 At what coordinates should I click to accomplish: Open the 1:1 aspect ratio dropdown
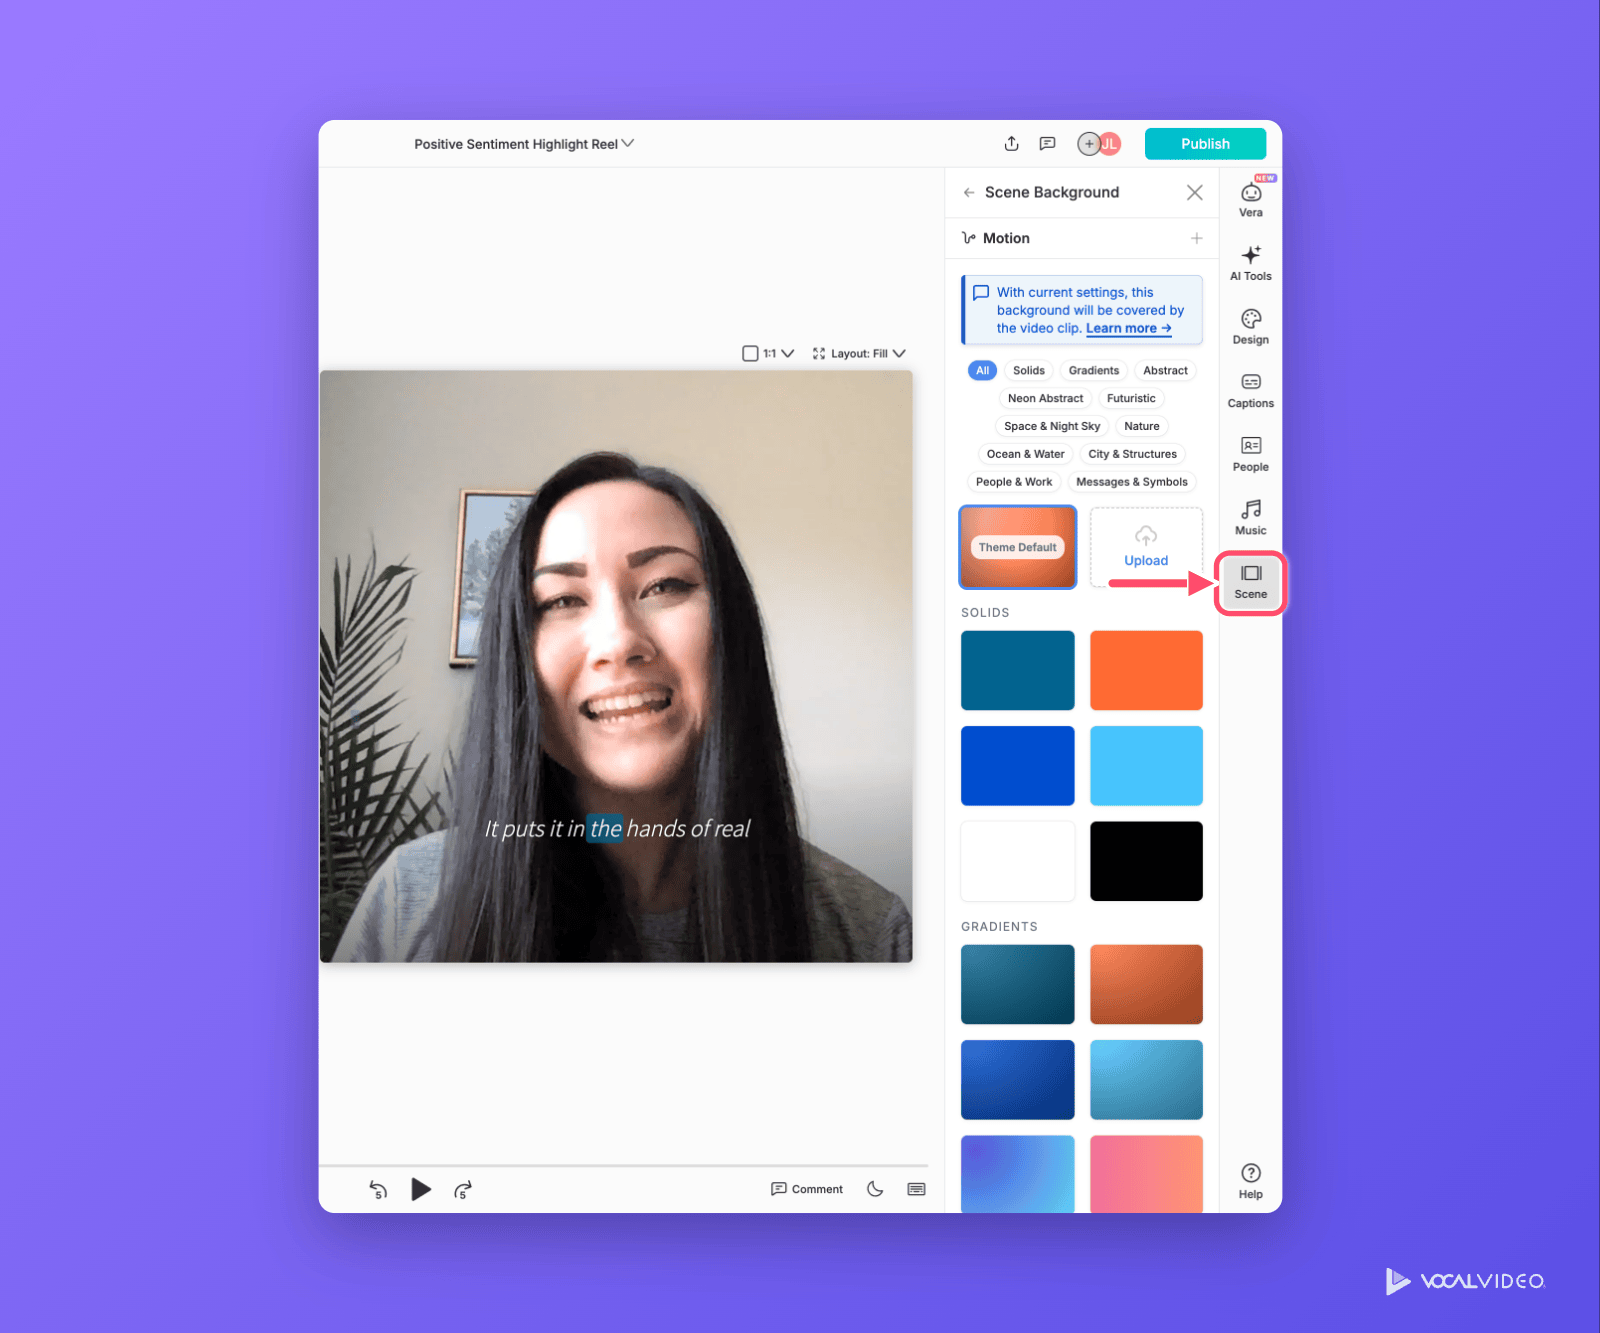pos(768,353)
